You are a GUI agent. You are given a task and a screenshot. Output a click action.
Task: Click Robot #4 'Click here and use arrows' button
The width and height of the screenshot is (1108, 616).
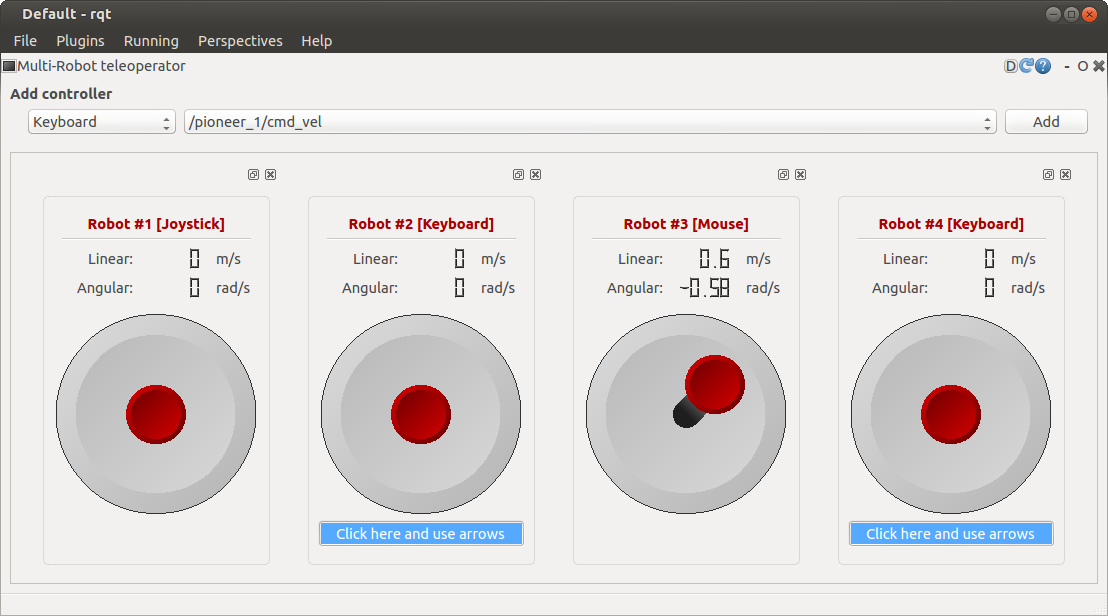[x=951, y=534]
